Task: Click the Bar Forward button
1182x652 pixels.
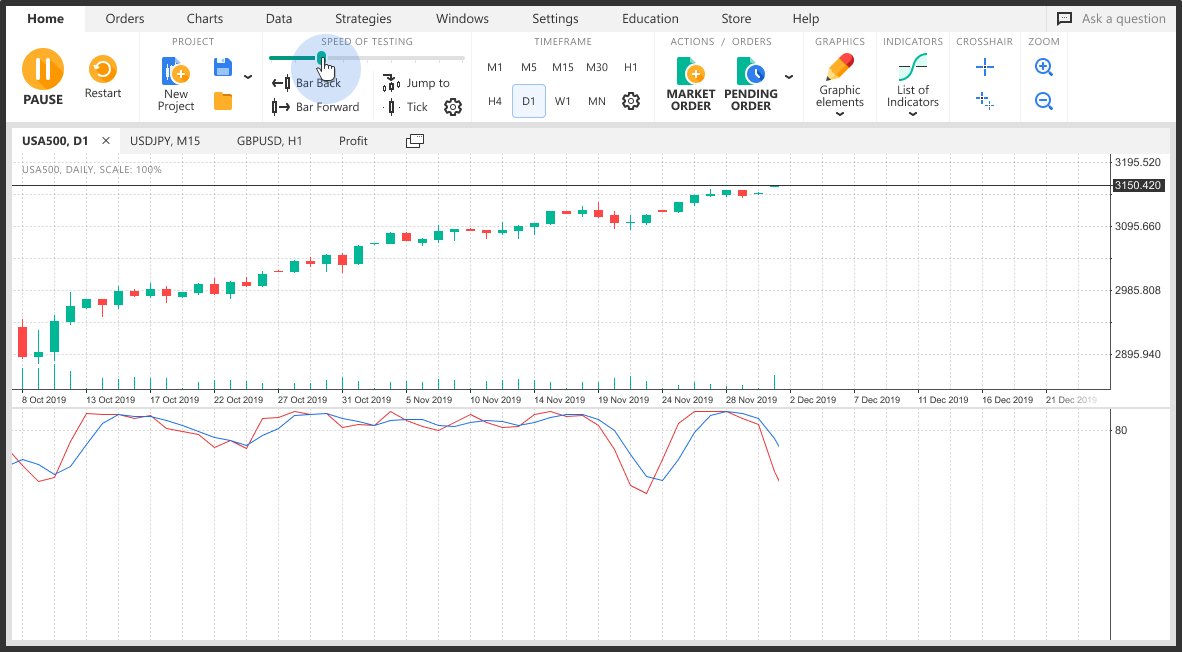Action: (316, 107)
